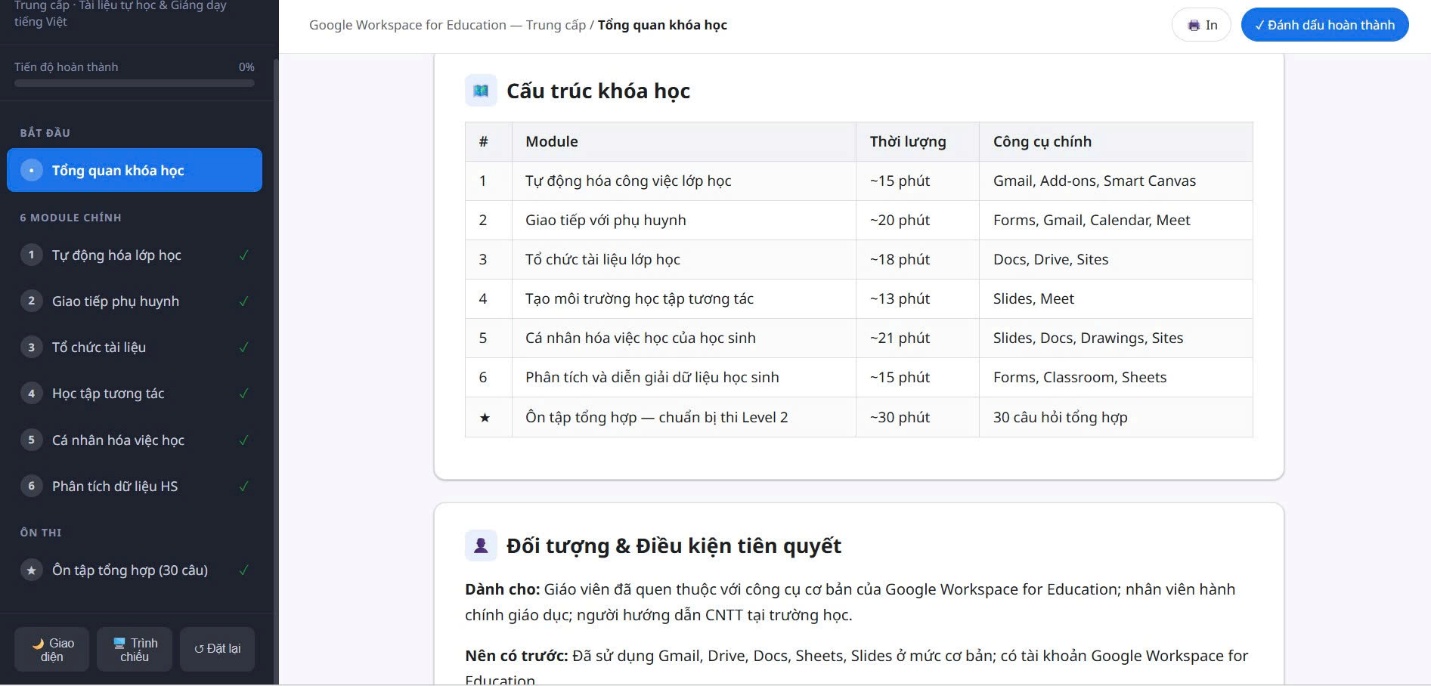
Task: Click the Cấu trúc khóa học heading
Action: click(598, 91)
